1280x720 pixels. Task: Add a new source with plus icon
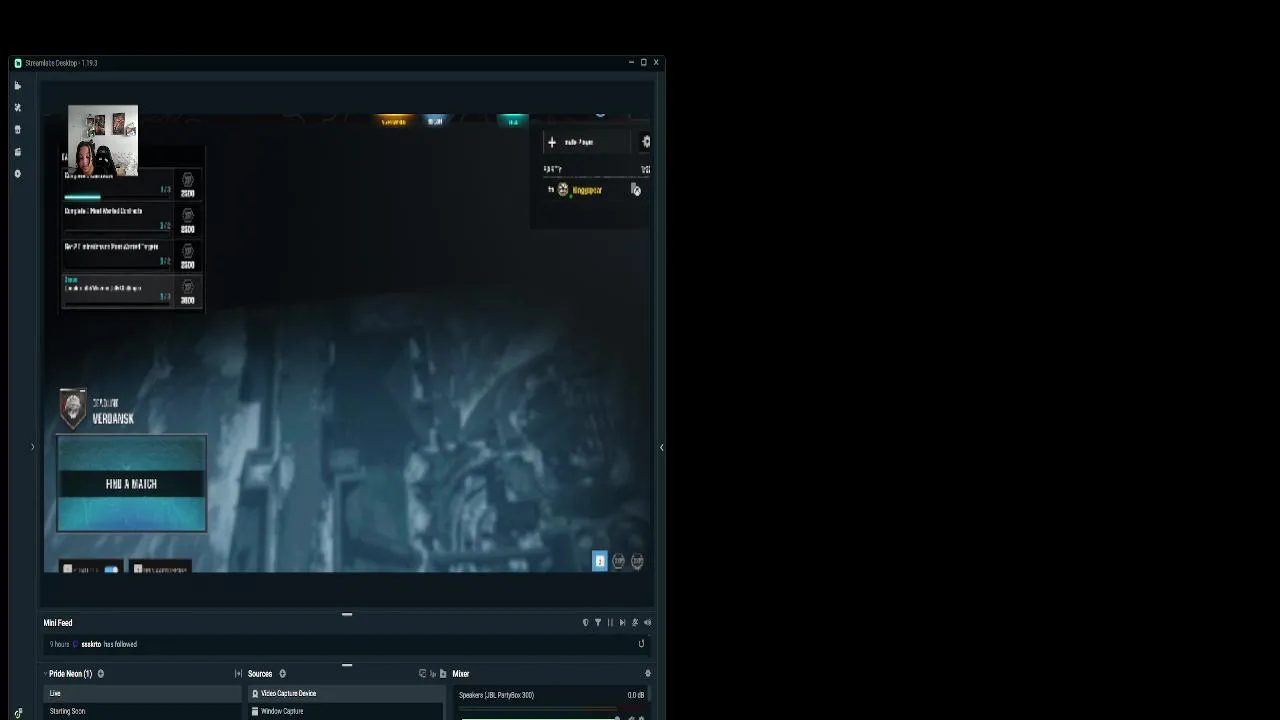point(282,674)
